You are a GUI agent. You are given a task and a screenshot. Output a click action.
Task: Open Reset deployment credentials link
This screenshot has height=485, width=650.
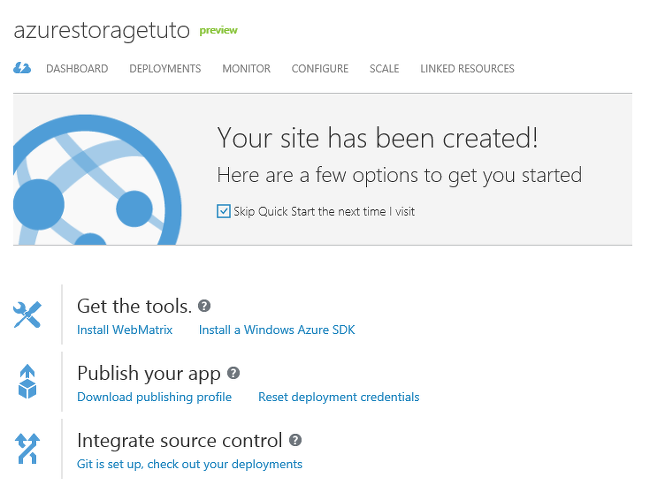[x=339, y=397]
